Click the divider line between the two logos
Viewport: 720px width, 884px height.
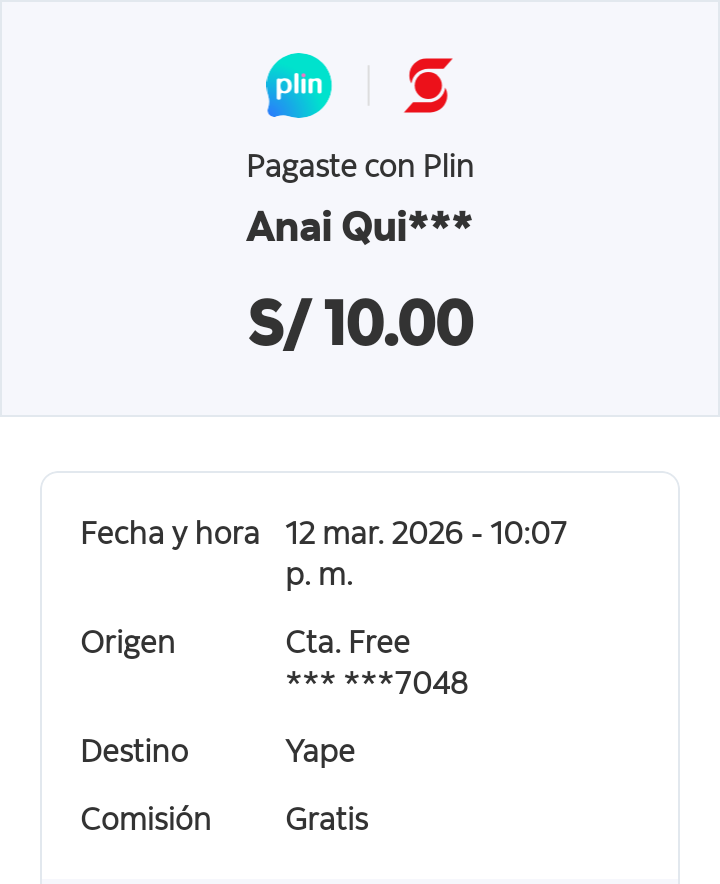point(368,86)
